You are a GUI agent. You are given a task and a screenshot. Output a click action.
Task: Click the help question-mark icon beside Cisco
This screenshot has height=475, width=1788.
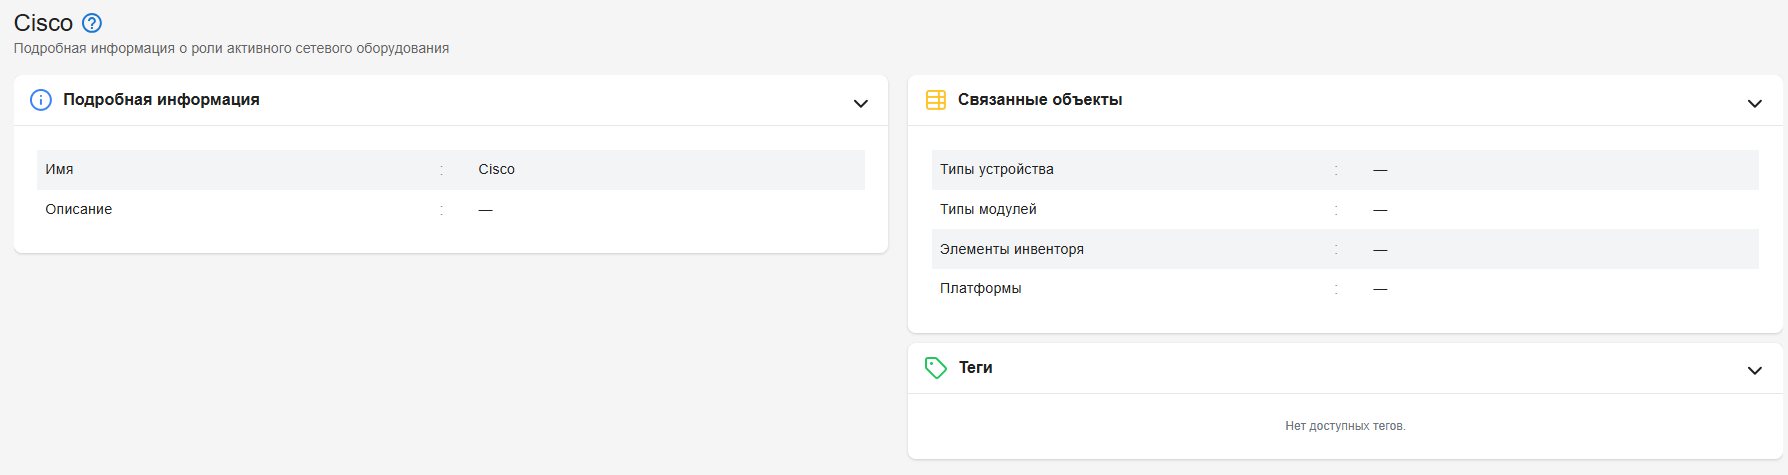(x=92, y=22)
